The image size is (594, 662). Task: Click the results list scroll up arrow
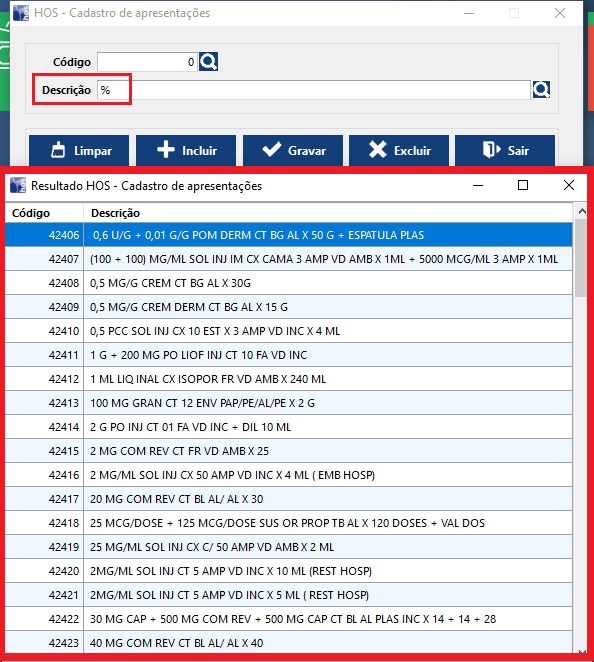(x=582, y=211)
